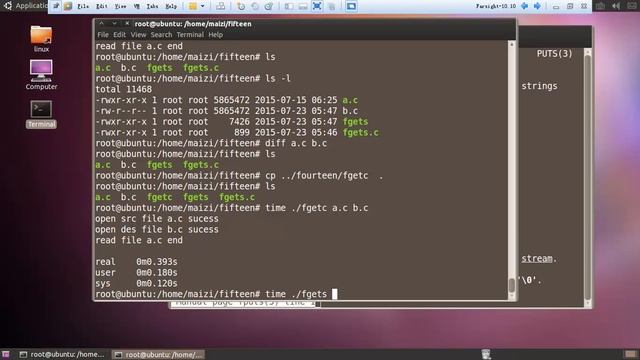The image size is (640, 360).
Task: Open the terminal File menu
Action: pyautogui.click(x=103, y=35)
